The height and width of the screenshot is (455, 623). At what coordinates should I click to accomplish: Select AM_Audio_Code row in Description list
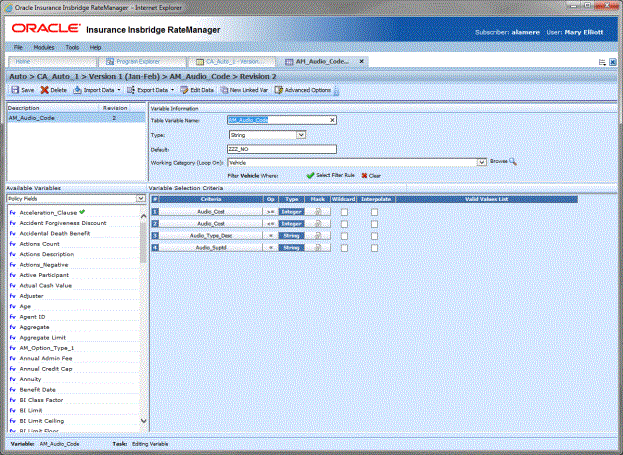pyautogui.click(x=76, y=118)
